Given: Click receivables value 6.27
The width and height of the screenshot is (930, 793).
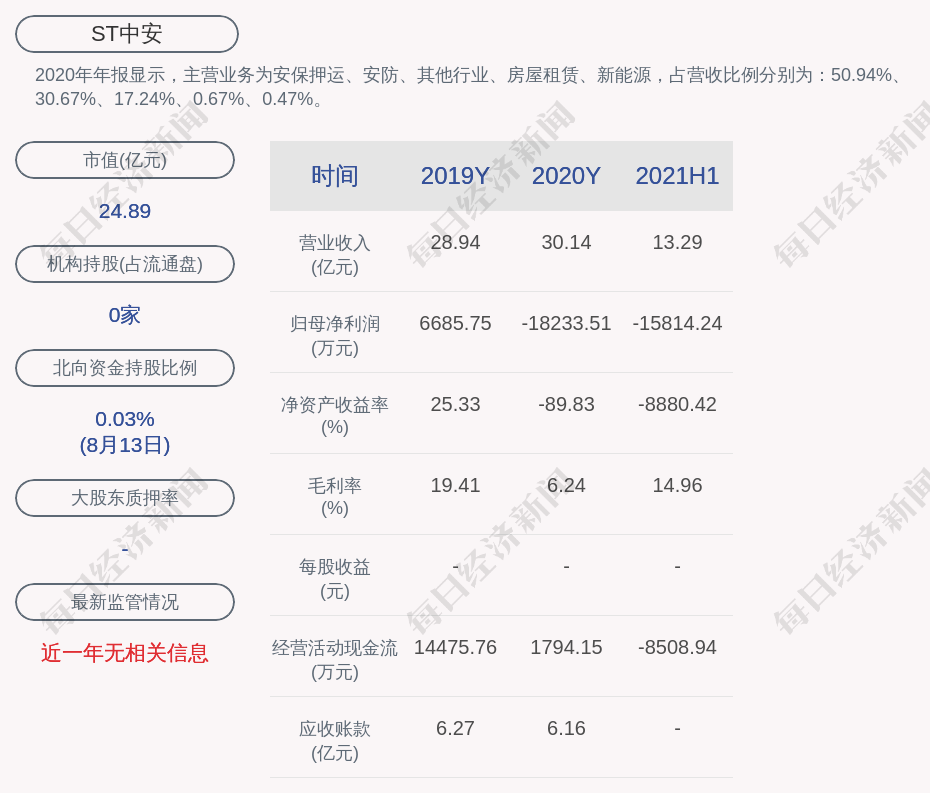Looking at the screenshot, I should point(455,728).
